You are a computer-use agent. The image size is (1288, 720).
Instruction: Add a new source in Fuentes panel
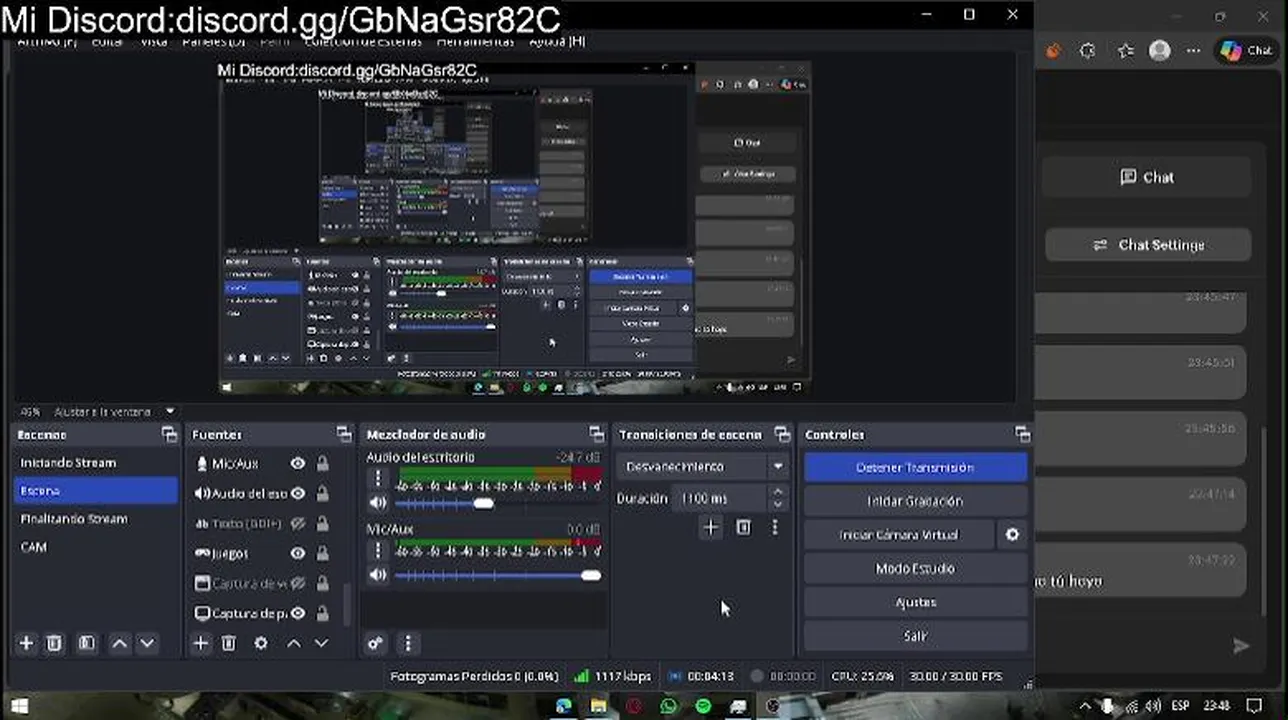(200, 643)
